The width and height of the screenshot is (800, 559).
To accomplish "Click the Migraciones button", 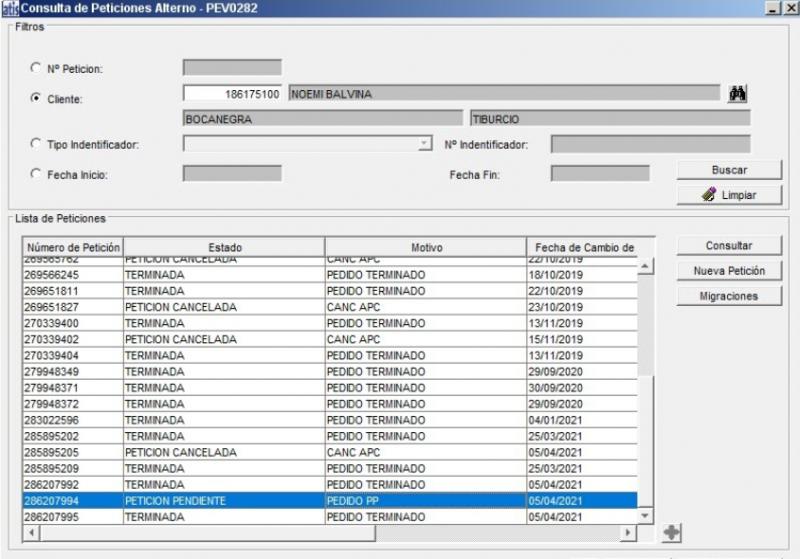I will (729, 296).
